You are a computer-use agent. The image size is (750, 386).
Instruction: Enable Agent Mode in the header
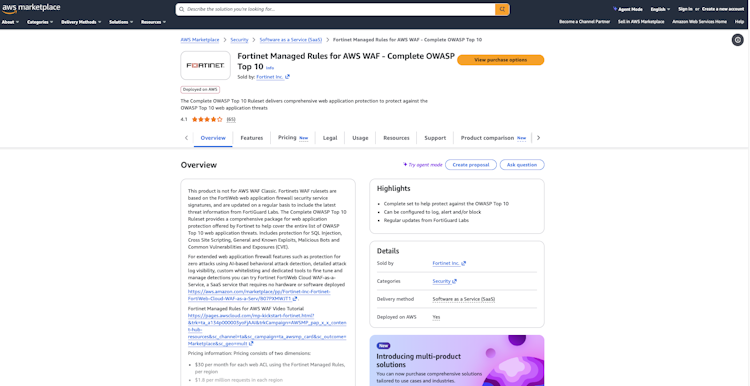(x=627, y=9)
